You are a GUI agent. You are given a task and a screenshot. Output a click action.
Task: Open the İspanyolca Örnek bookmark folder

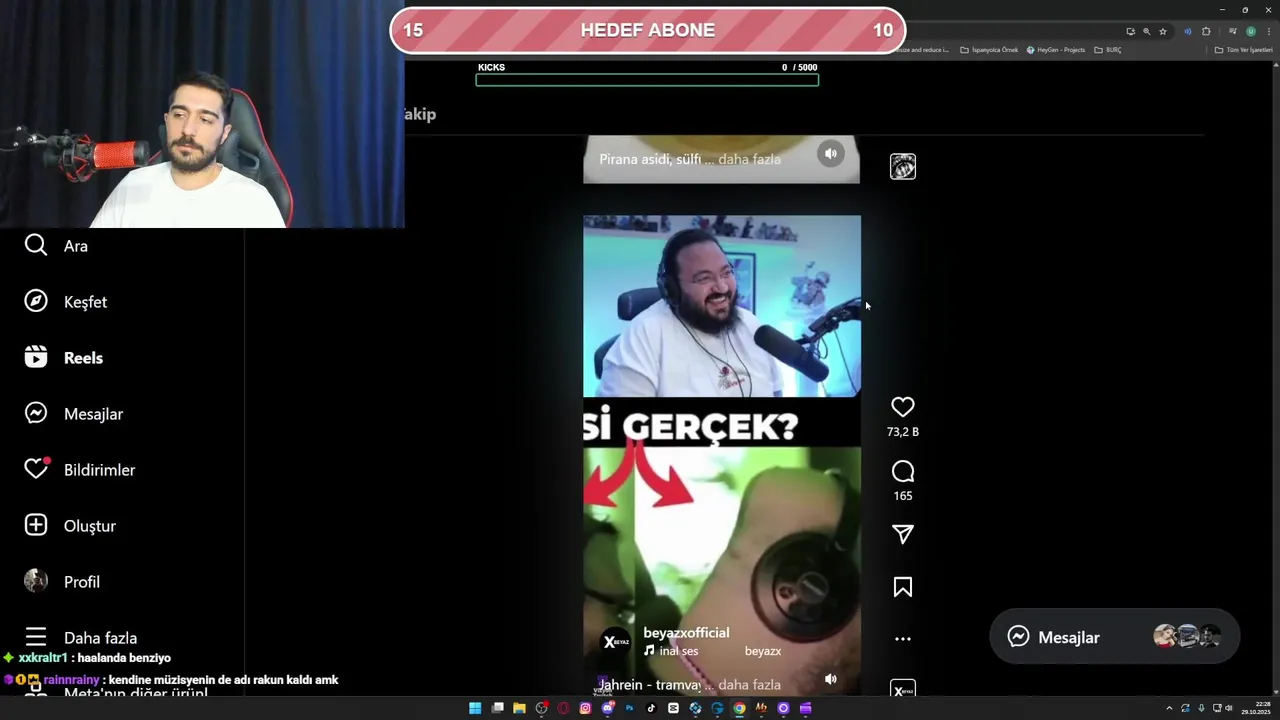coord(989,50)
